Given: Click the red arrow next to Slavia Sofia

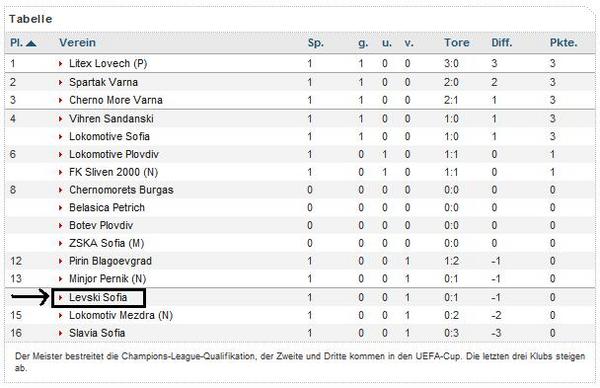Looking at the screenshot, I should (x=60, y=333).
